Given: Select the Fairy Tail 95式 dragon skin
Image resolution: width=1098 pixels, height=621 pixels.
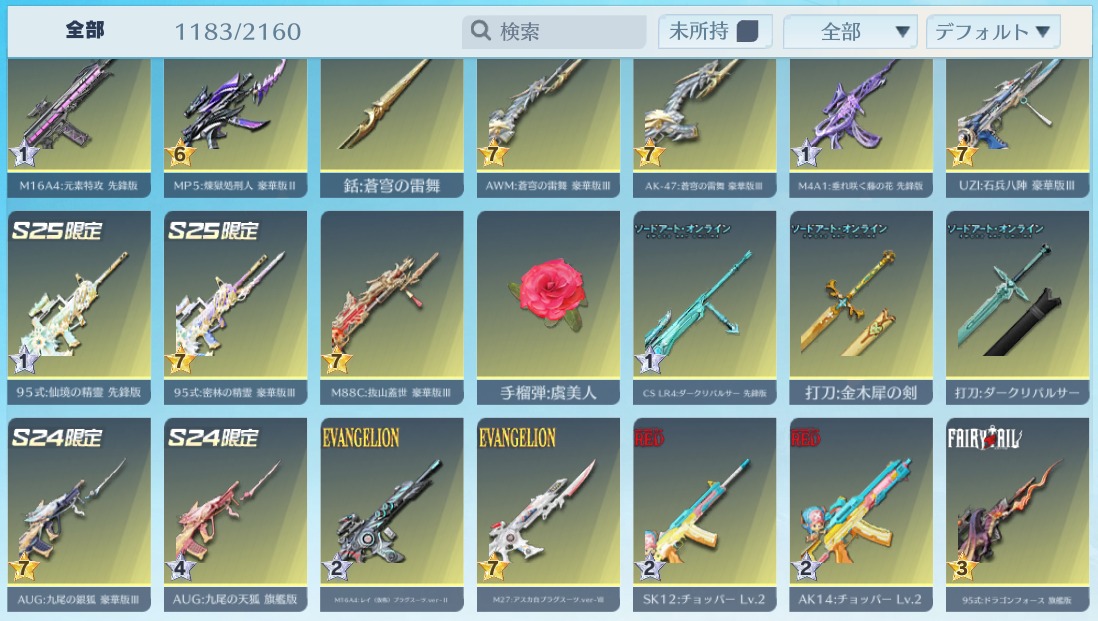Looking at the screenshot, I should click(x=1017, y=515).
